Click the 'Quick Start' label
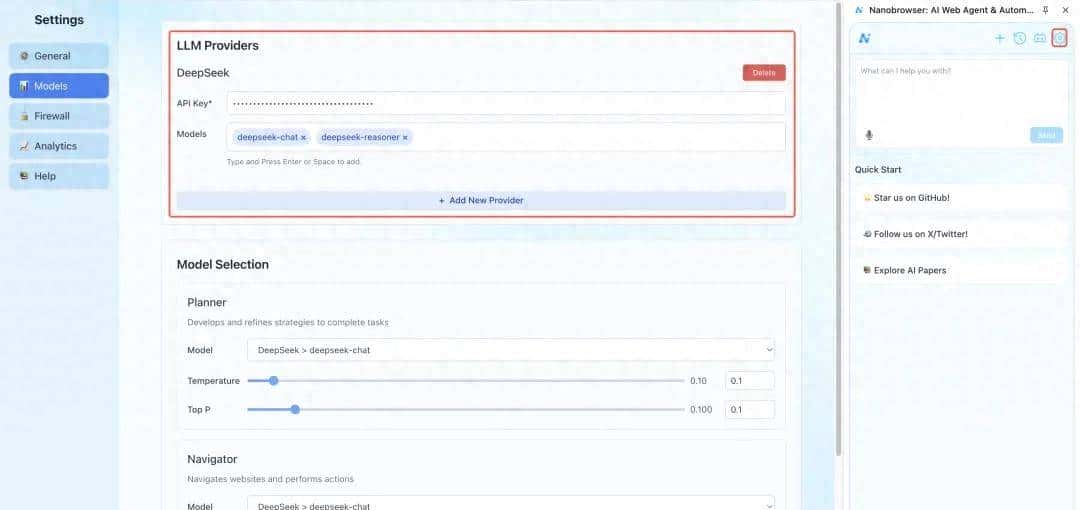 (878, 170)
